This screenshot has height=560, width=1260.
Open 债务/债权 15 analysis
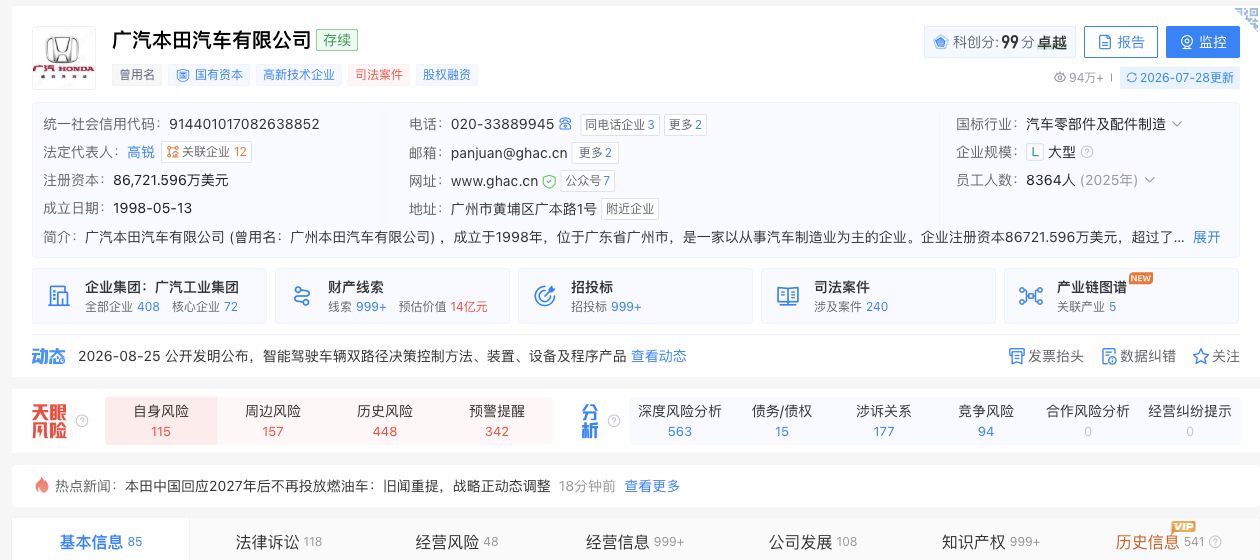point(782,421)
